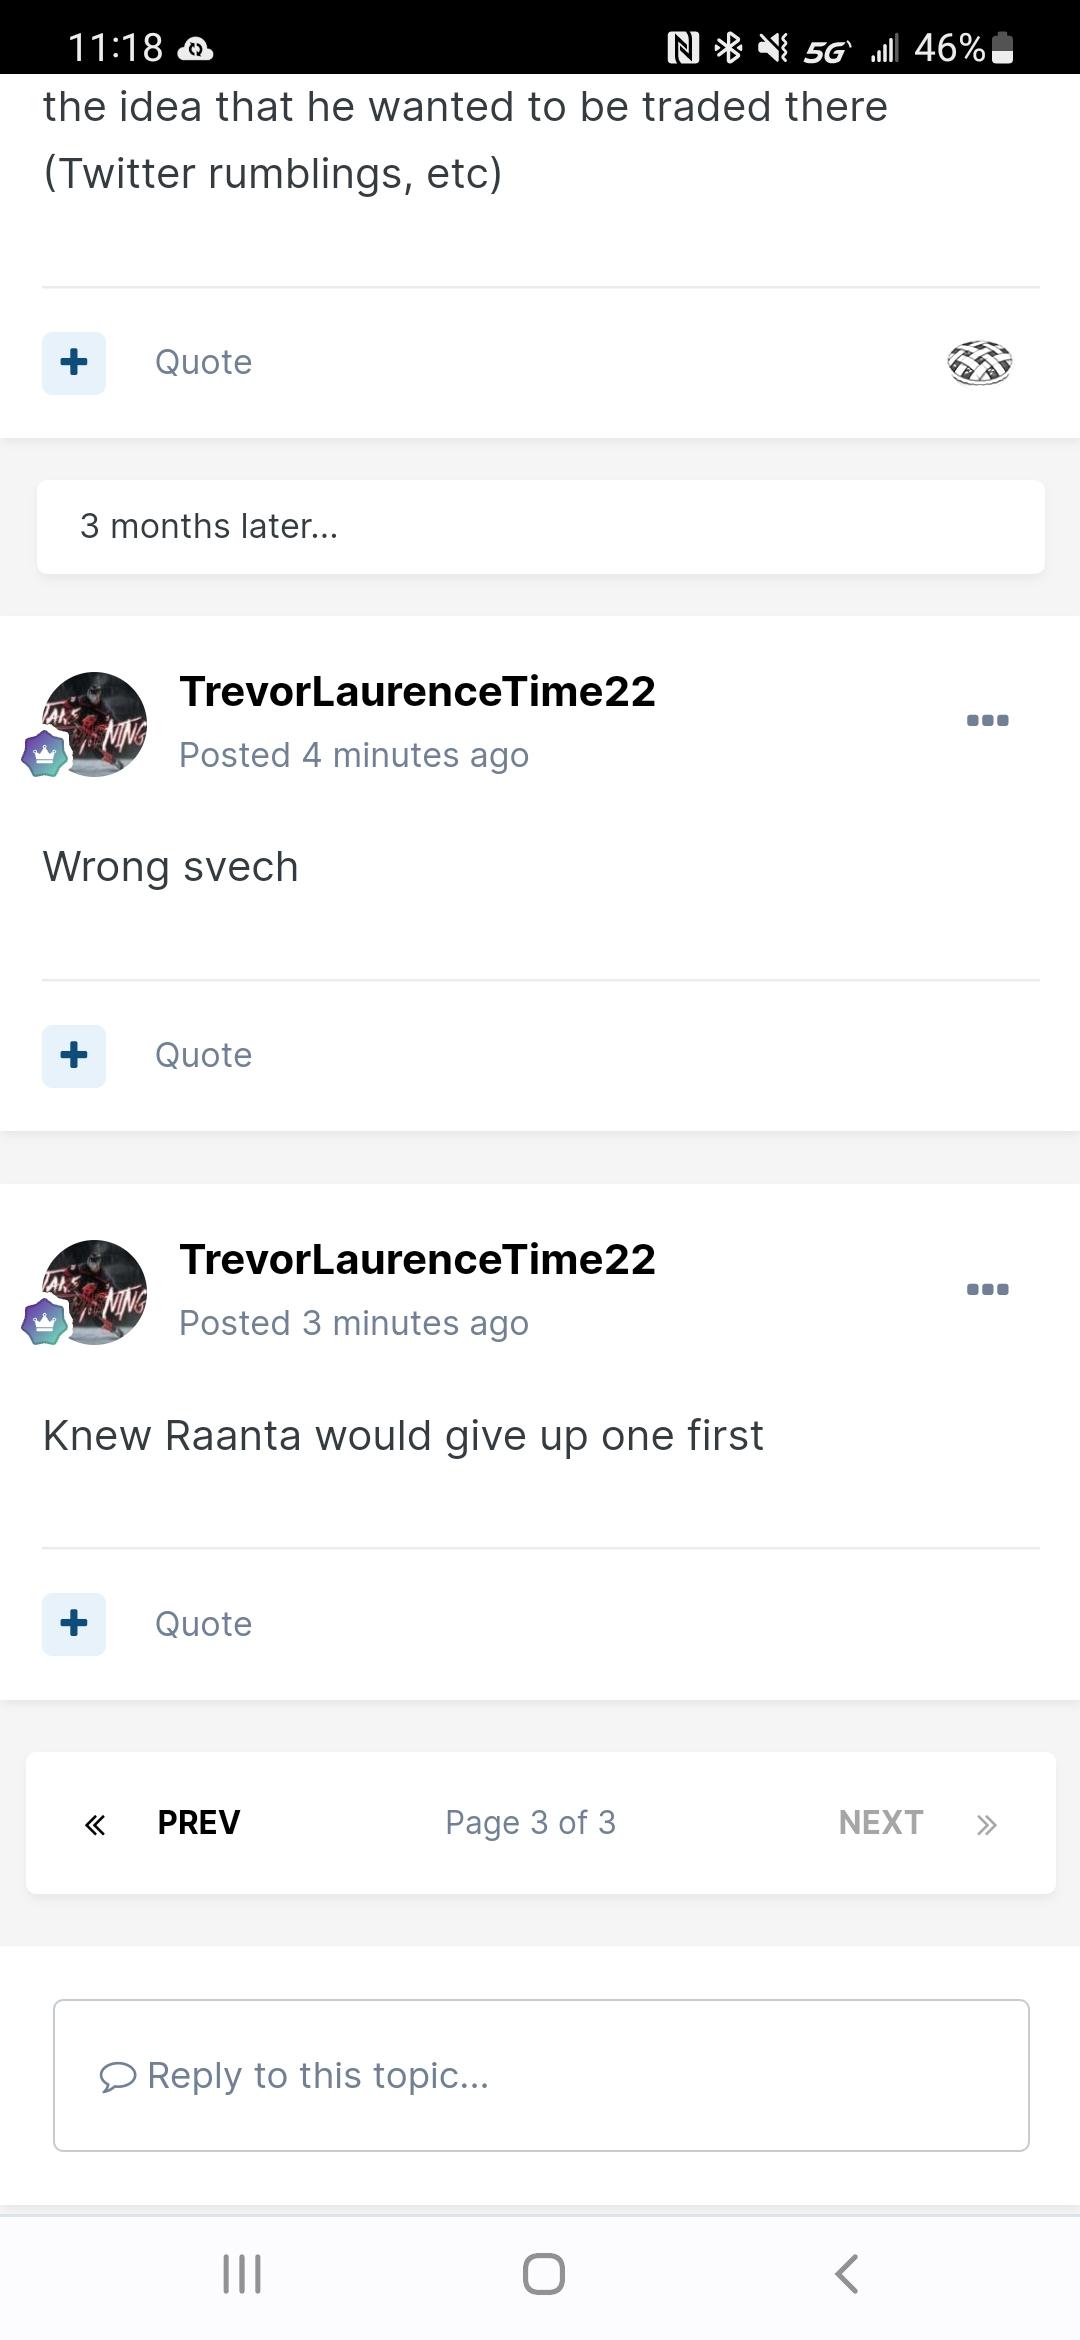
Task: Open avatar of the Raanta post author
Action: coord(94,1292)
